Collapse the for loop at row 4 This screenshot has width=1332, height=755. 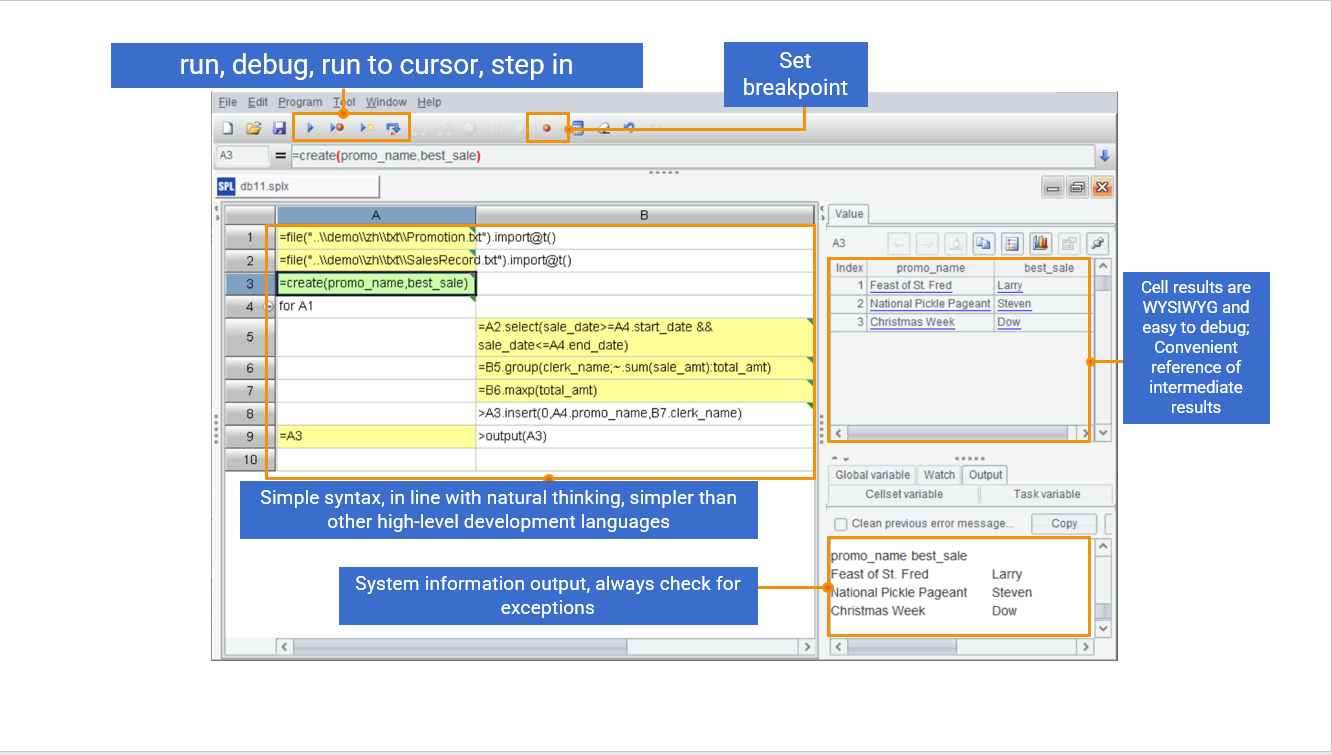pyautogui.click(x=268, y=307)
